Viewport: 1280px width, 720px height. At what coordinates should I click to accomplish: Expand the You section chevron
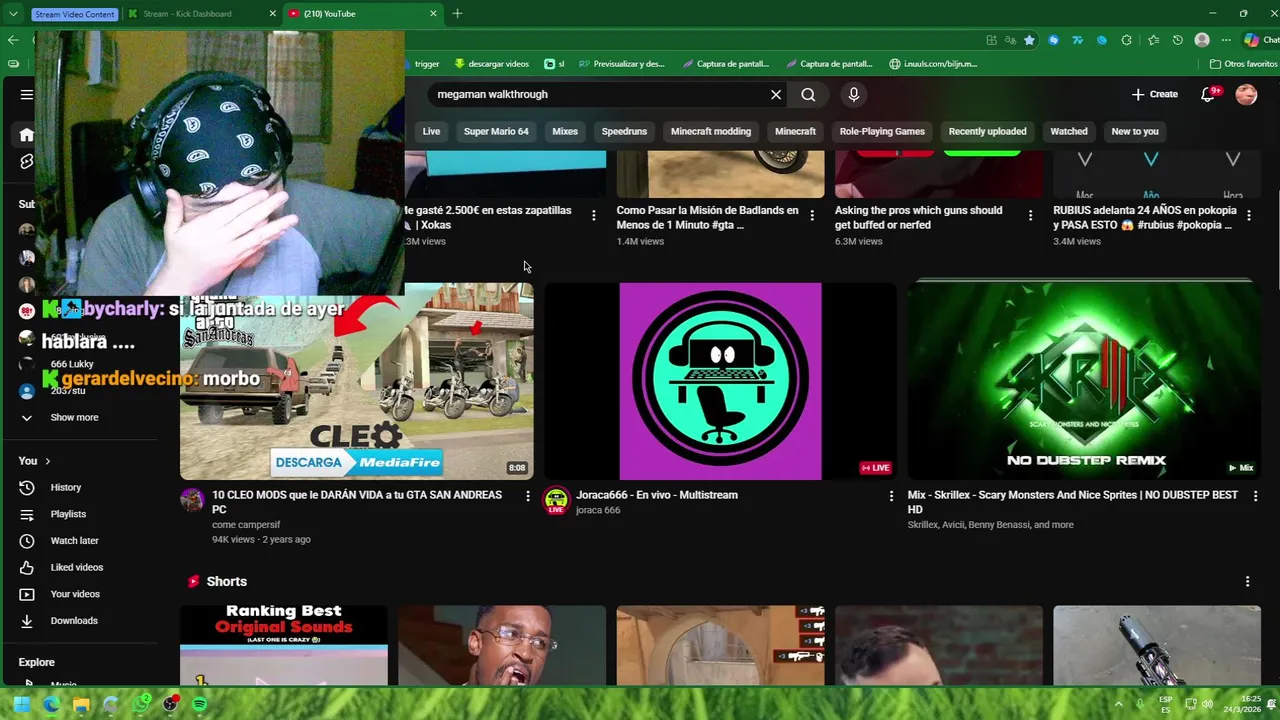[47, 461]
